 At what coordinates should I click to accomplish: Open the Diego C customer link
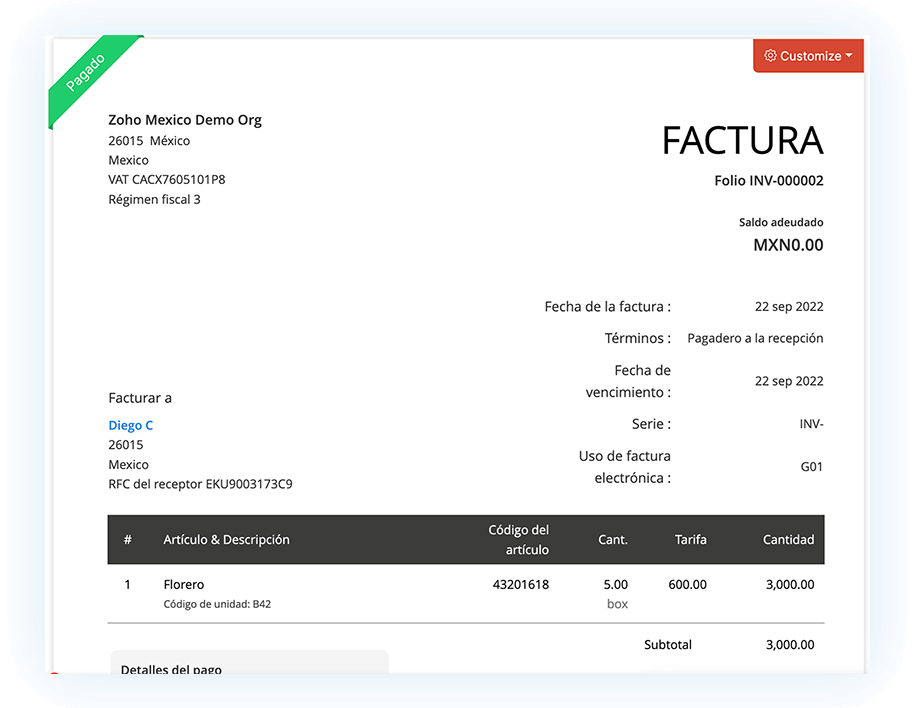[131, 425]
